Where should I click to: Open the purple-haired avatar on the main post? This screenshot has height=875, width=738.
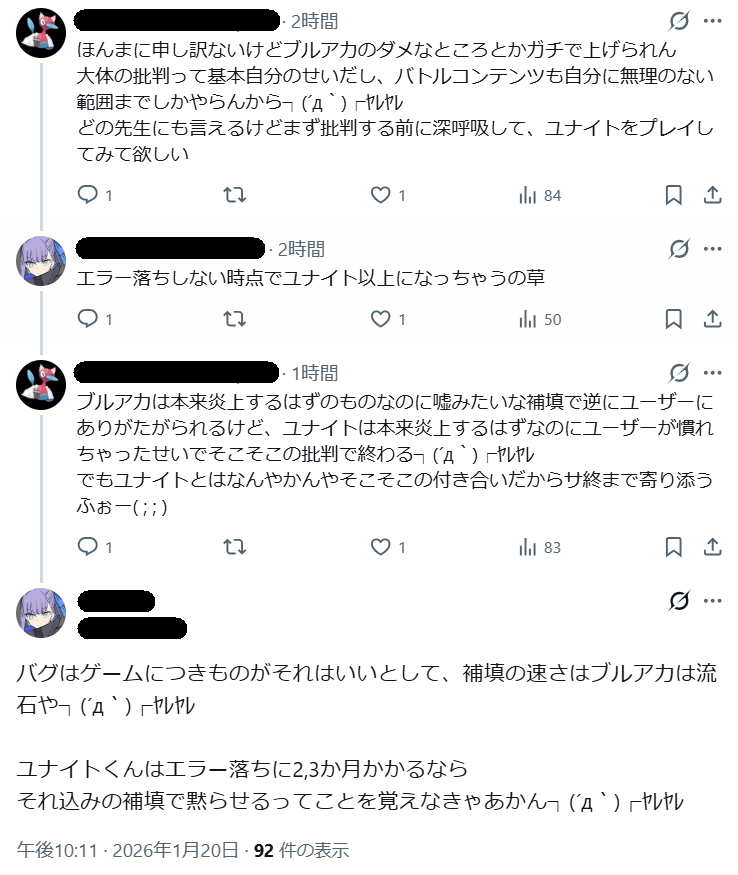click(x=42, y=613)
